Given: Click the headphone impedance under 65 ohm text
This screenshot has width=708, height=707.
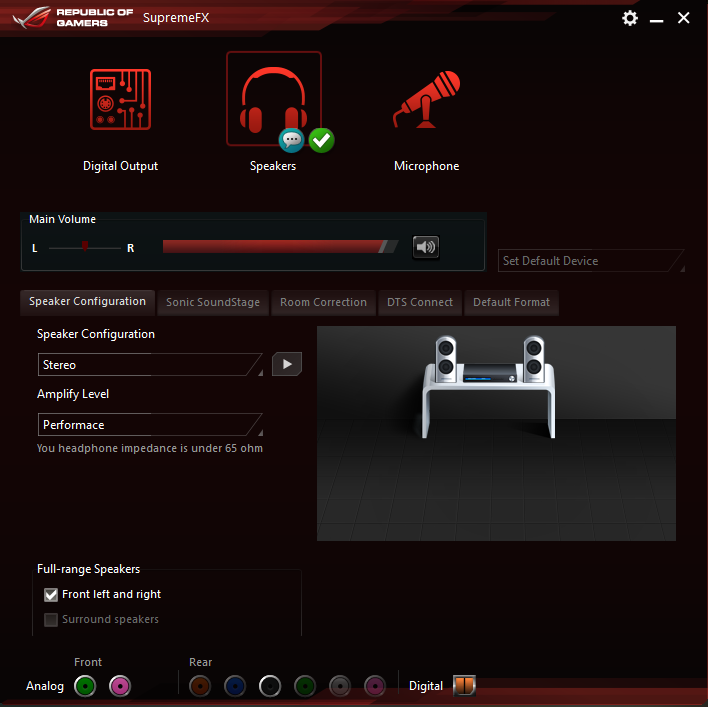Looking at the screenshot, I should click(x=149, y=448).
